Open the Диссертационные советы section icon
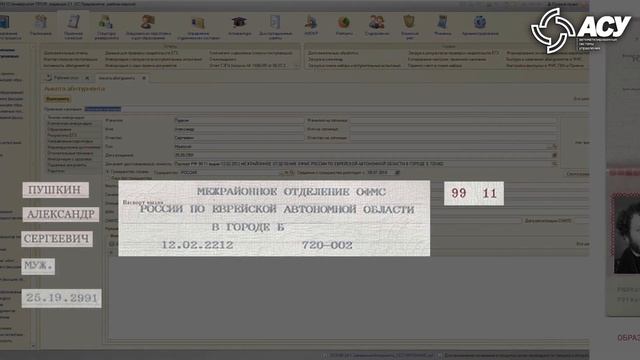Image resolution: width=640 pixels, height=360 pixels. pyautogui.click(x=275, y=22)
